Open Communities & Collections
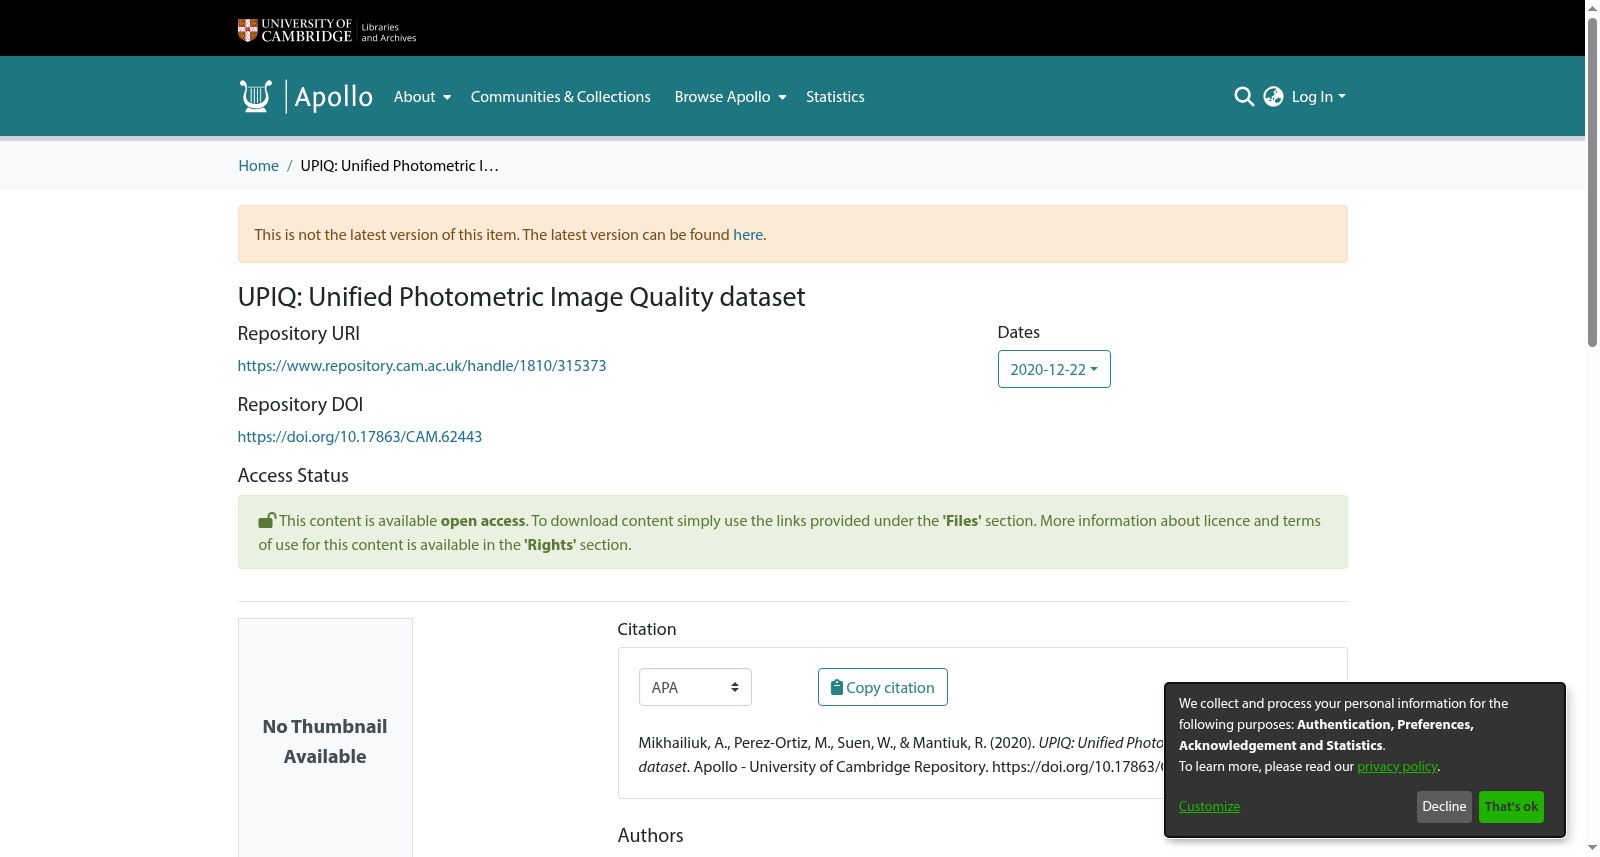This screenshot has width=1600, height=857. coord(561,97)
